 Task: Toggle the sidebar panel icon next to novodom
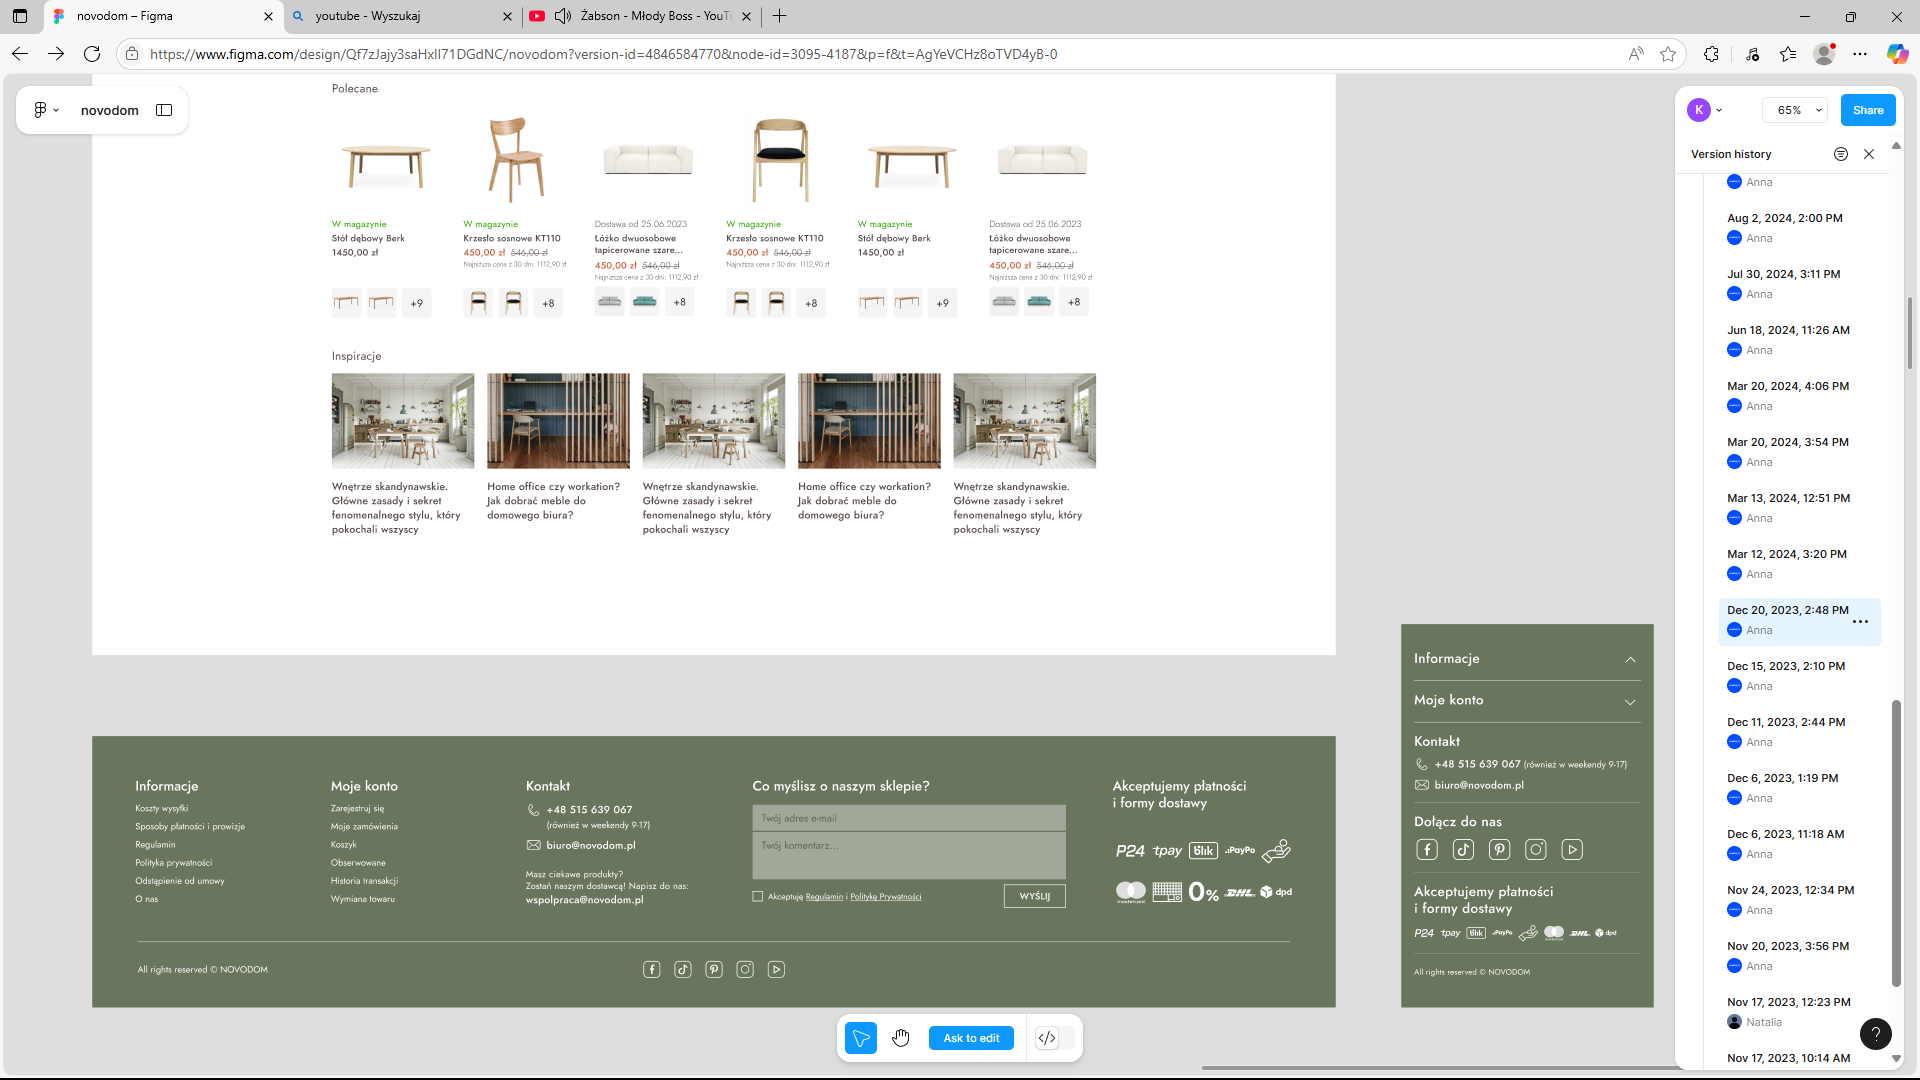tap(164, 110)
